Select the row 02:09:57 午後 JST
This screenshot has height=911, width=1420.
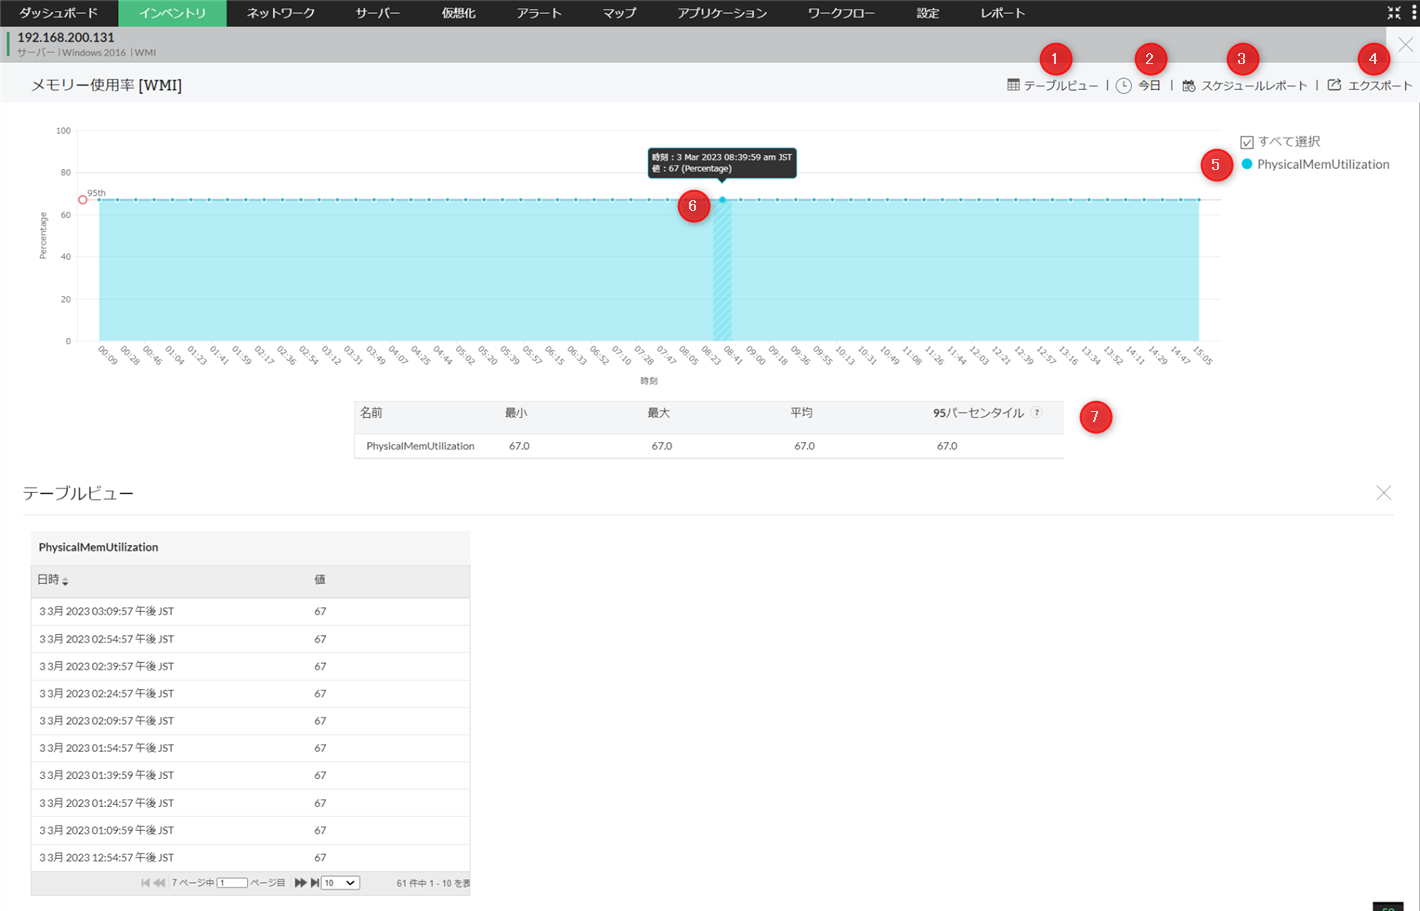pos(250,721)
